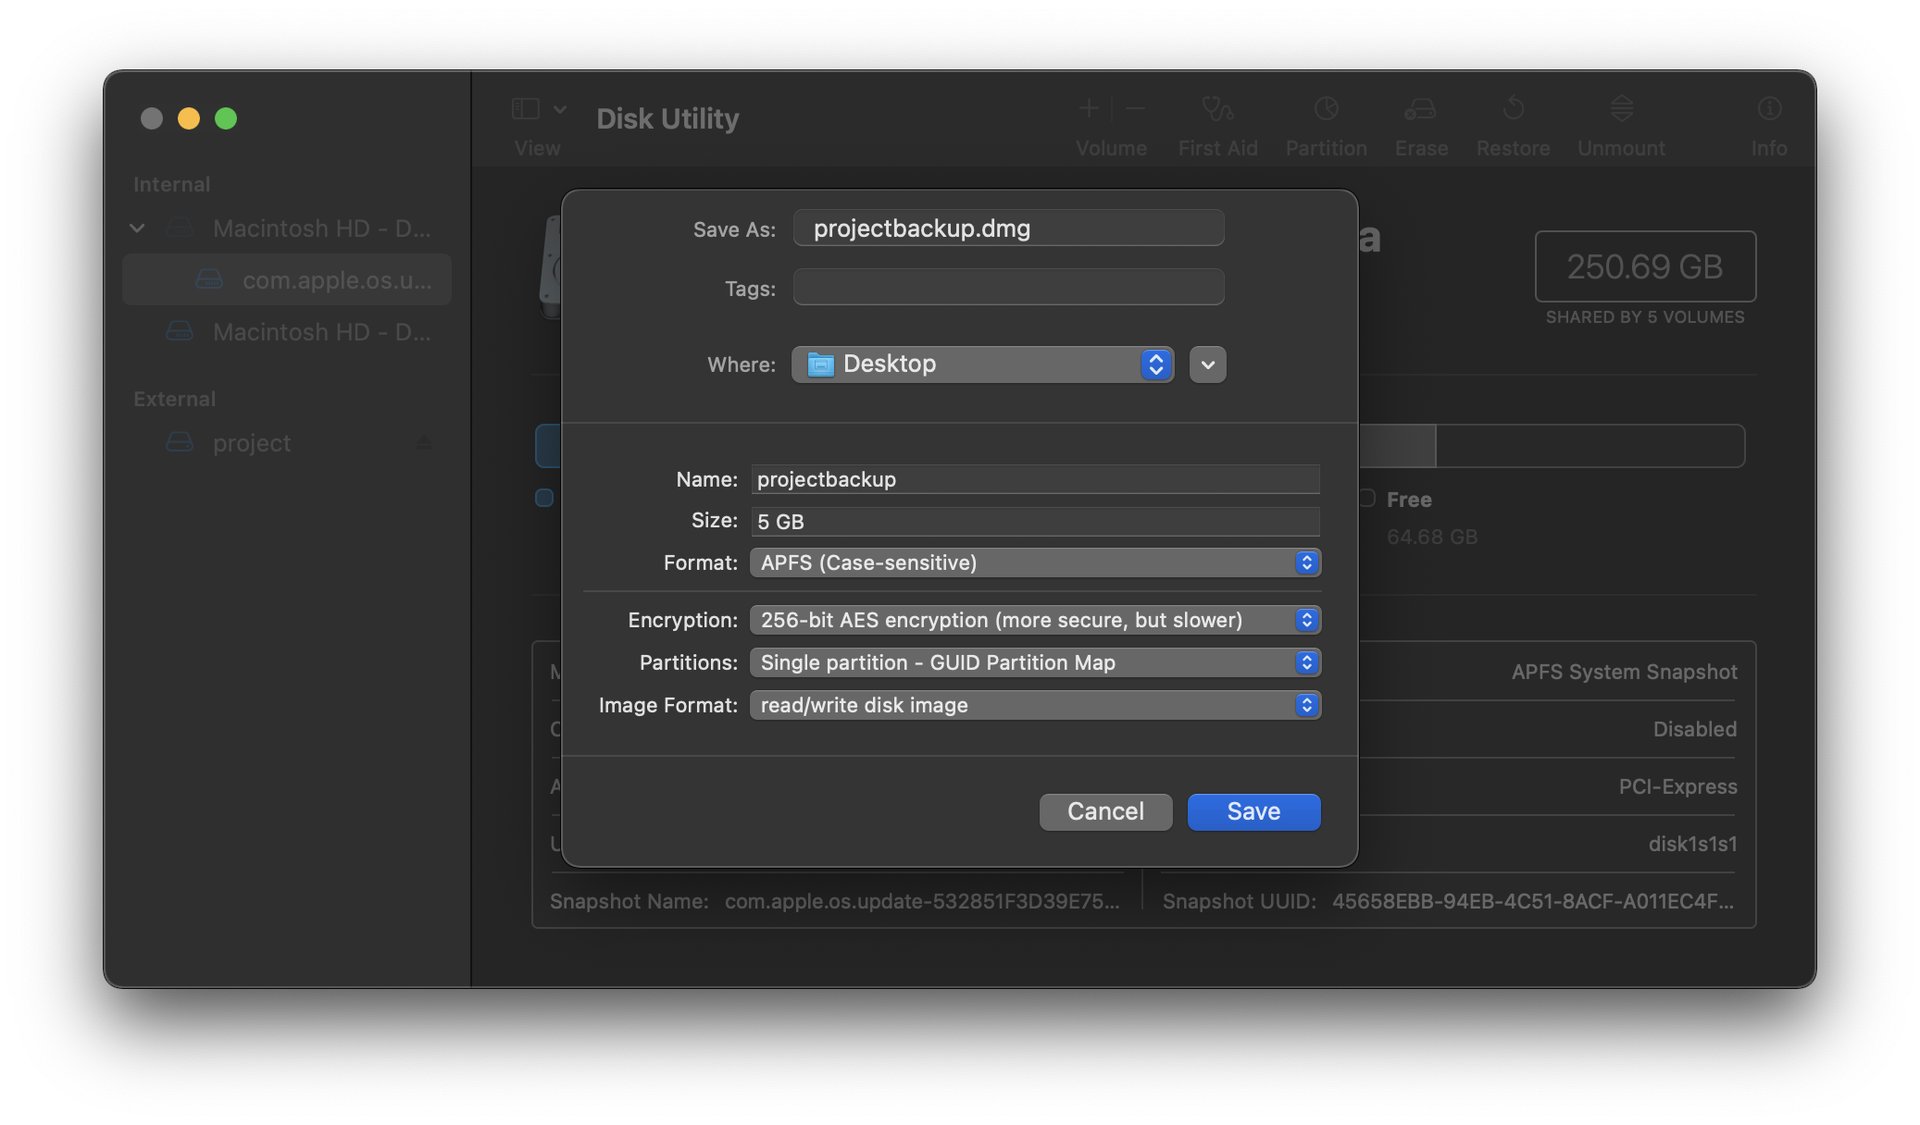The image size is (1920, 1125).
Task: Eject the external project disk
Action: point(424,442)
